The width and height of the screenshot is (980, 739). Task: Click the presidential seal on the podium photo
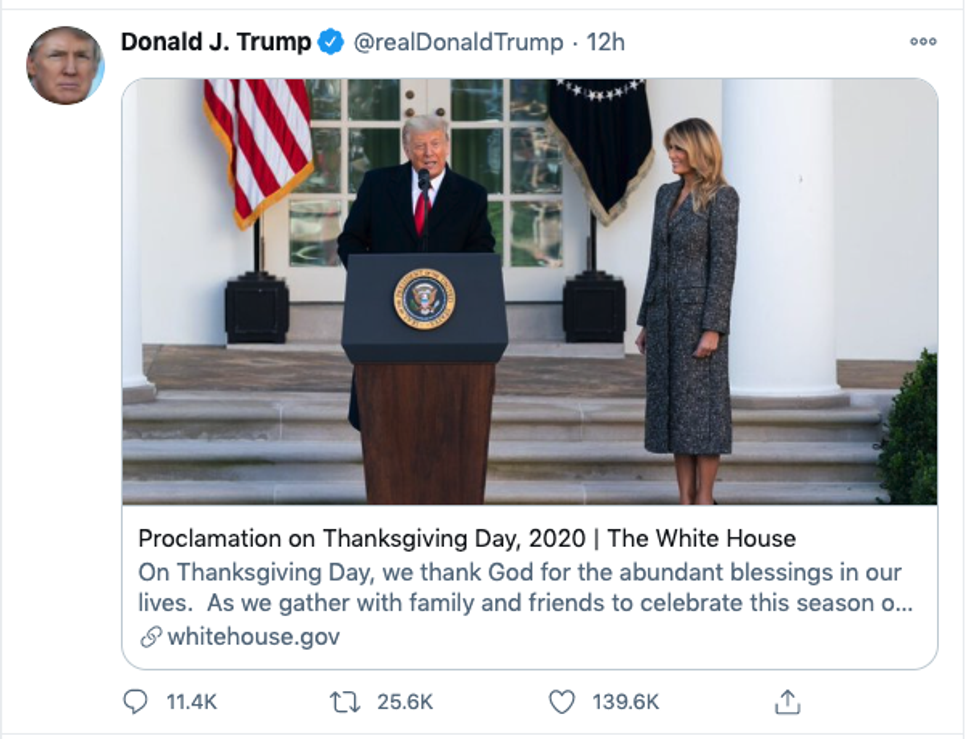tap(425, 298)
